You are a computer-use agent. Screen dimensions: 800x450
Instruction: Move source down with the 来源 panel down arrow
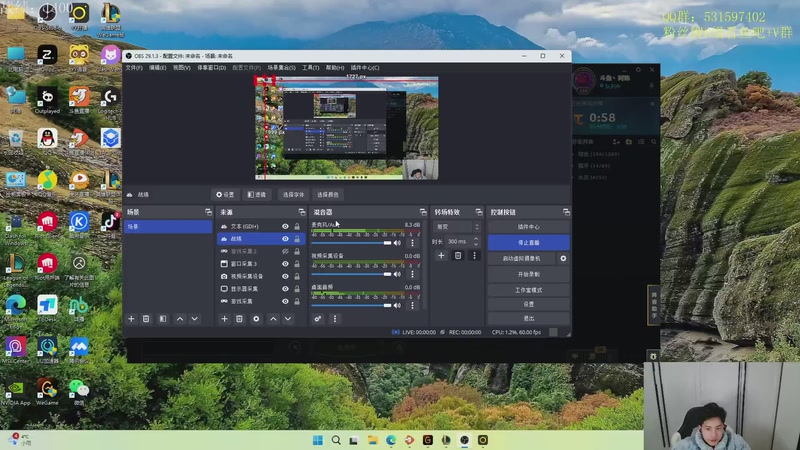(288, 319)
